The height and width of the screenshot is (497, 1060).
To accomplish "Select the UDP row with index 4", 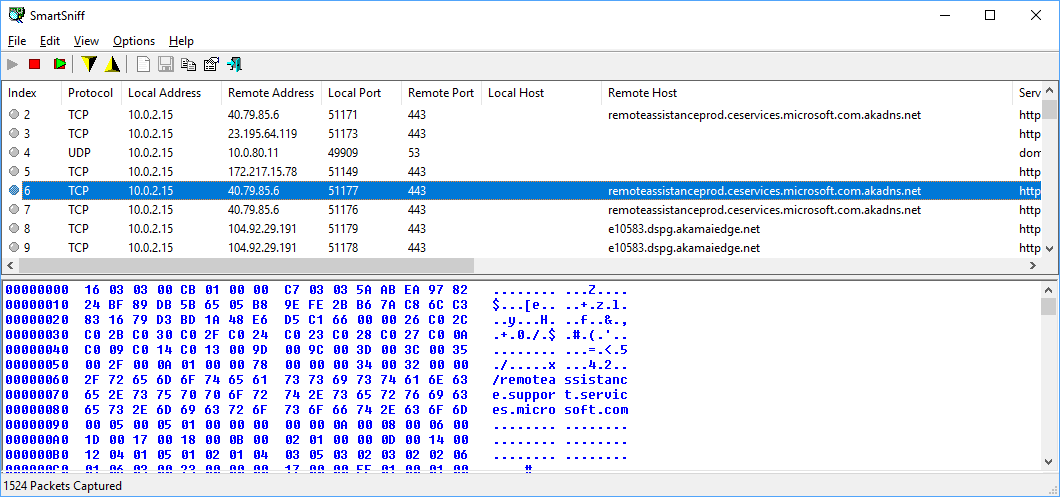I will pos(300,152).
